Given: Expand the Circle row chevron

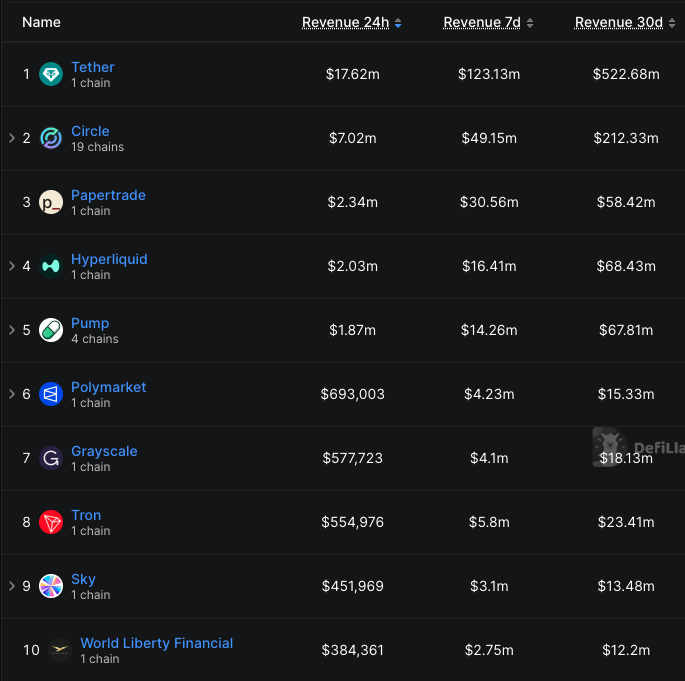Looking at the screenshot, I should click(x=12, y=138).
